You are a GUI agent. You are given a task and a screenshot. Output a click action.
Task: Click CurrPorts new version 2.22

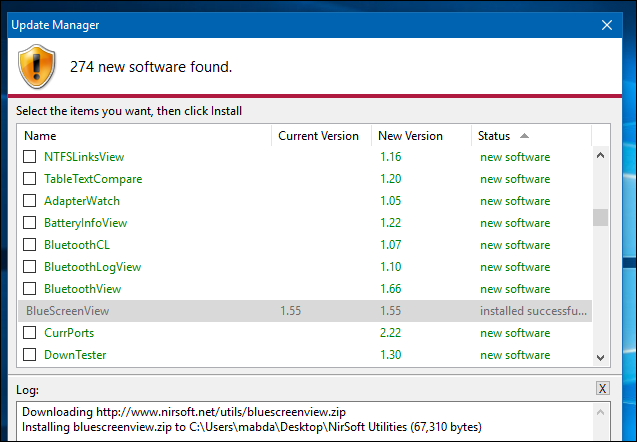[391, 332]
